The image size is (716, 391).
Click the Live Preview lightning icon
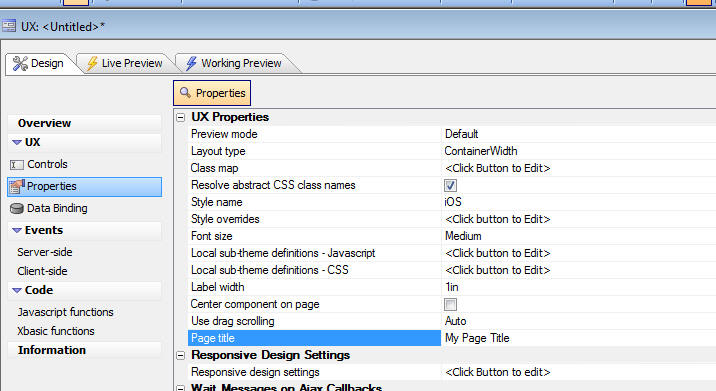(x=92, y=63)
